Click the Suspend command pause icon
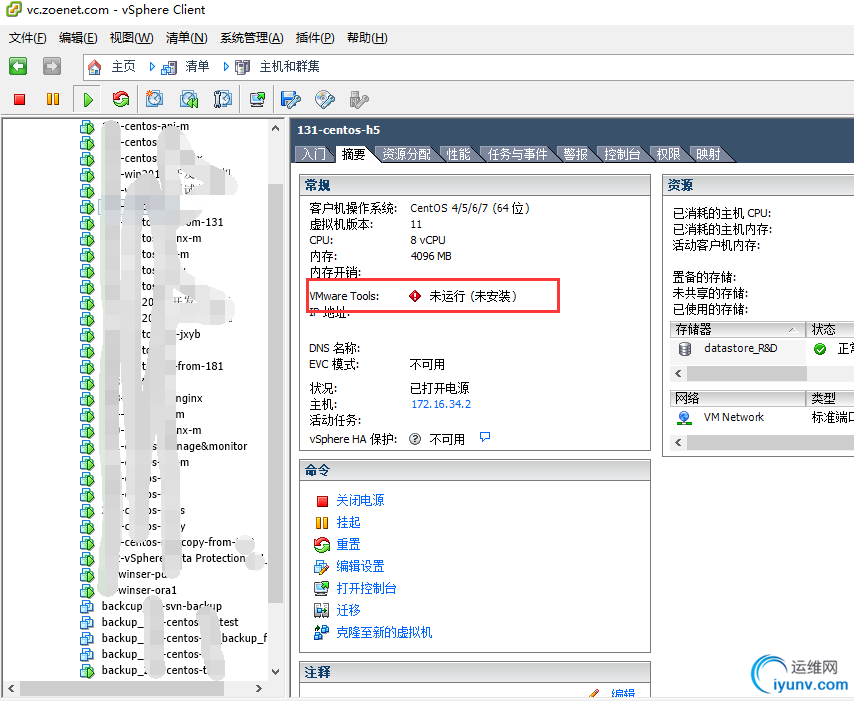 (x=322, y=523)
